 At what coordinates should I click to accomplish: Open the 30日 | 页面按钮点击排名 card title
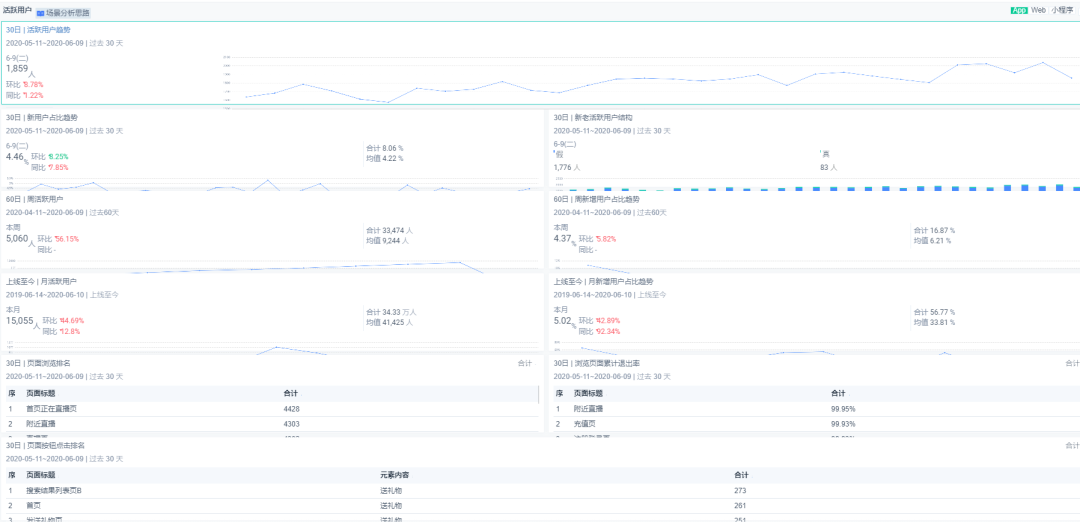[45, 446]
